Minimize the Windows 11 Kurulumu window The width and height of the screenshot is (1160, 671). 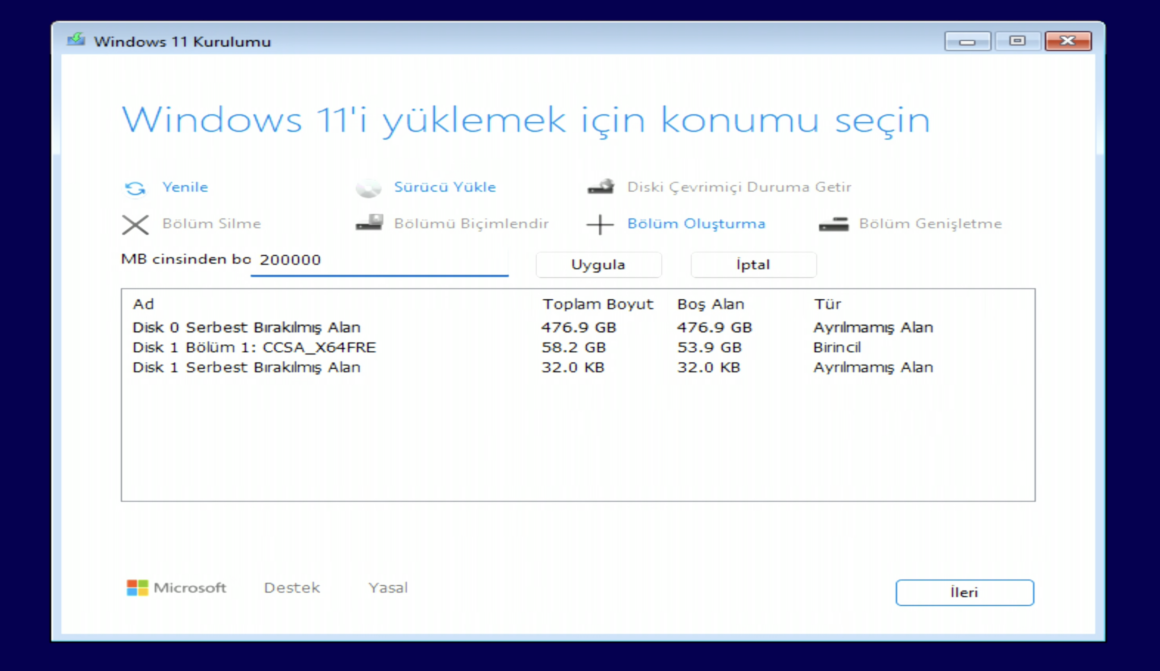tap(968, 41)
